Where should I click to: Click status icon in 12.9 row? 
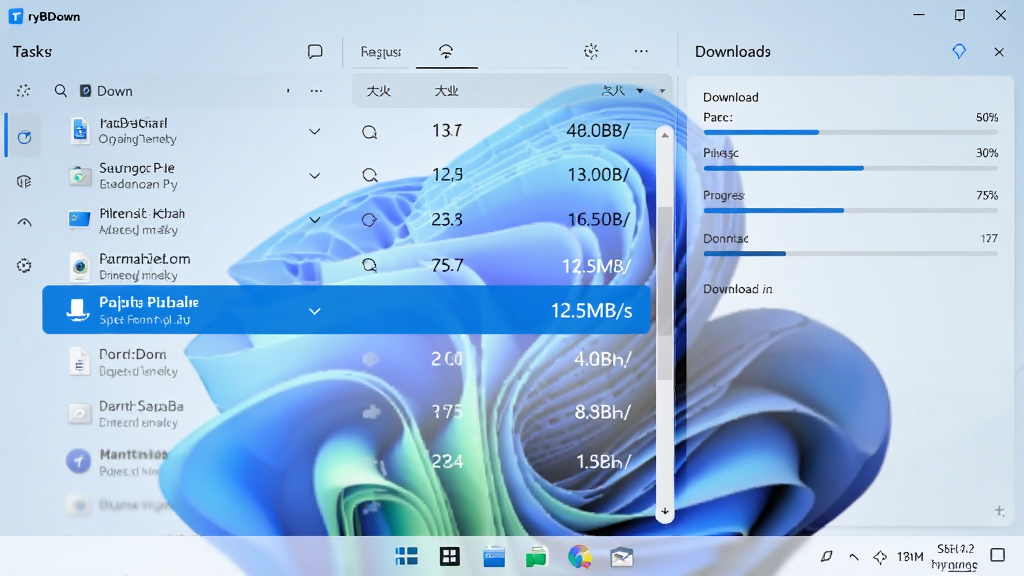(370, 175)
